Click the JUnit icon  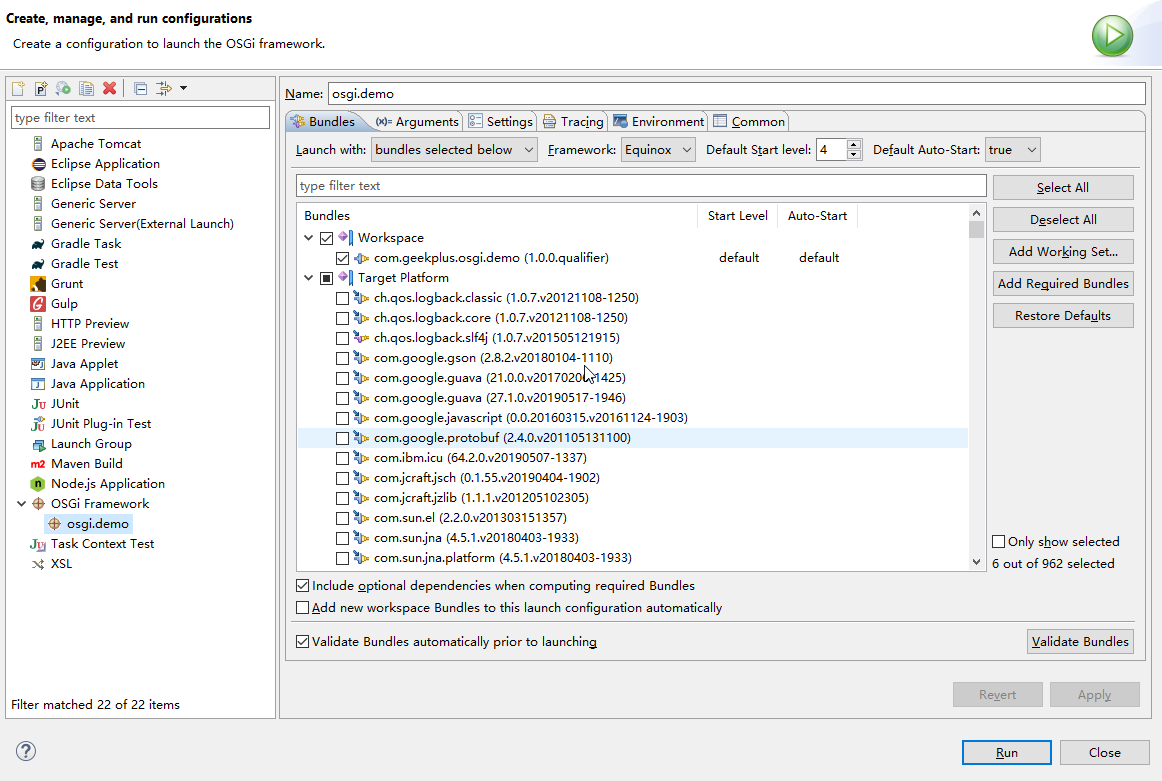[x=38, y=404]
